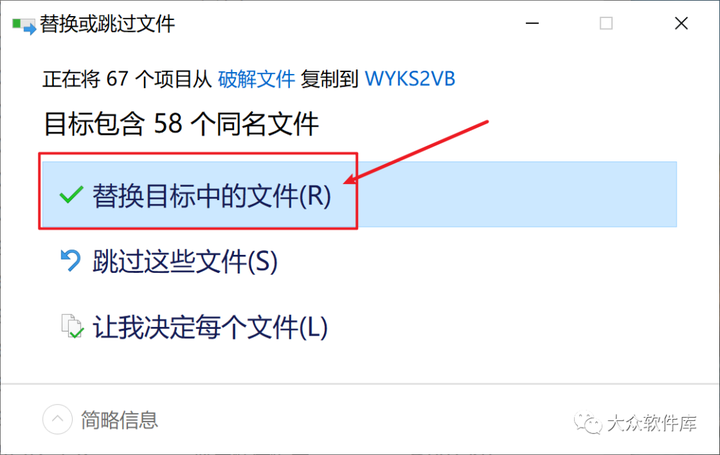Viewport: 720px width, 455px height.
Task: Click the compare files icon with checkmark
Action: coord(72,326)
